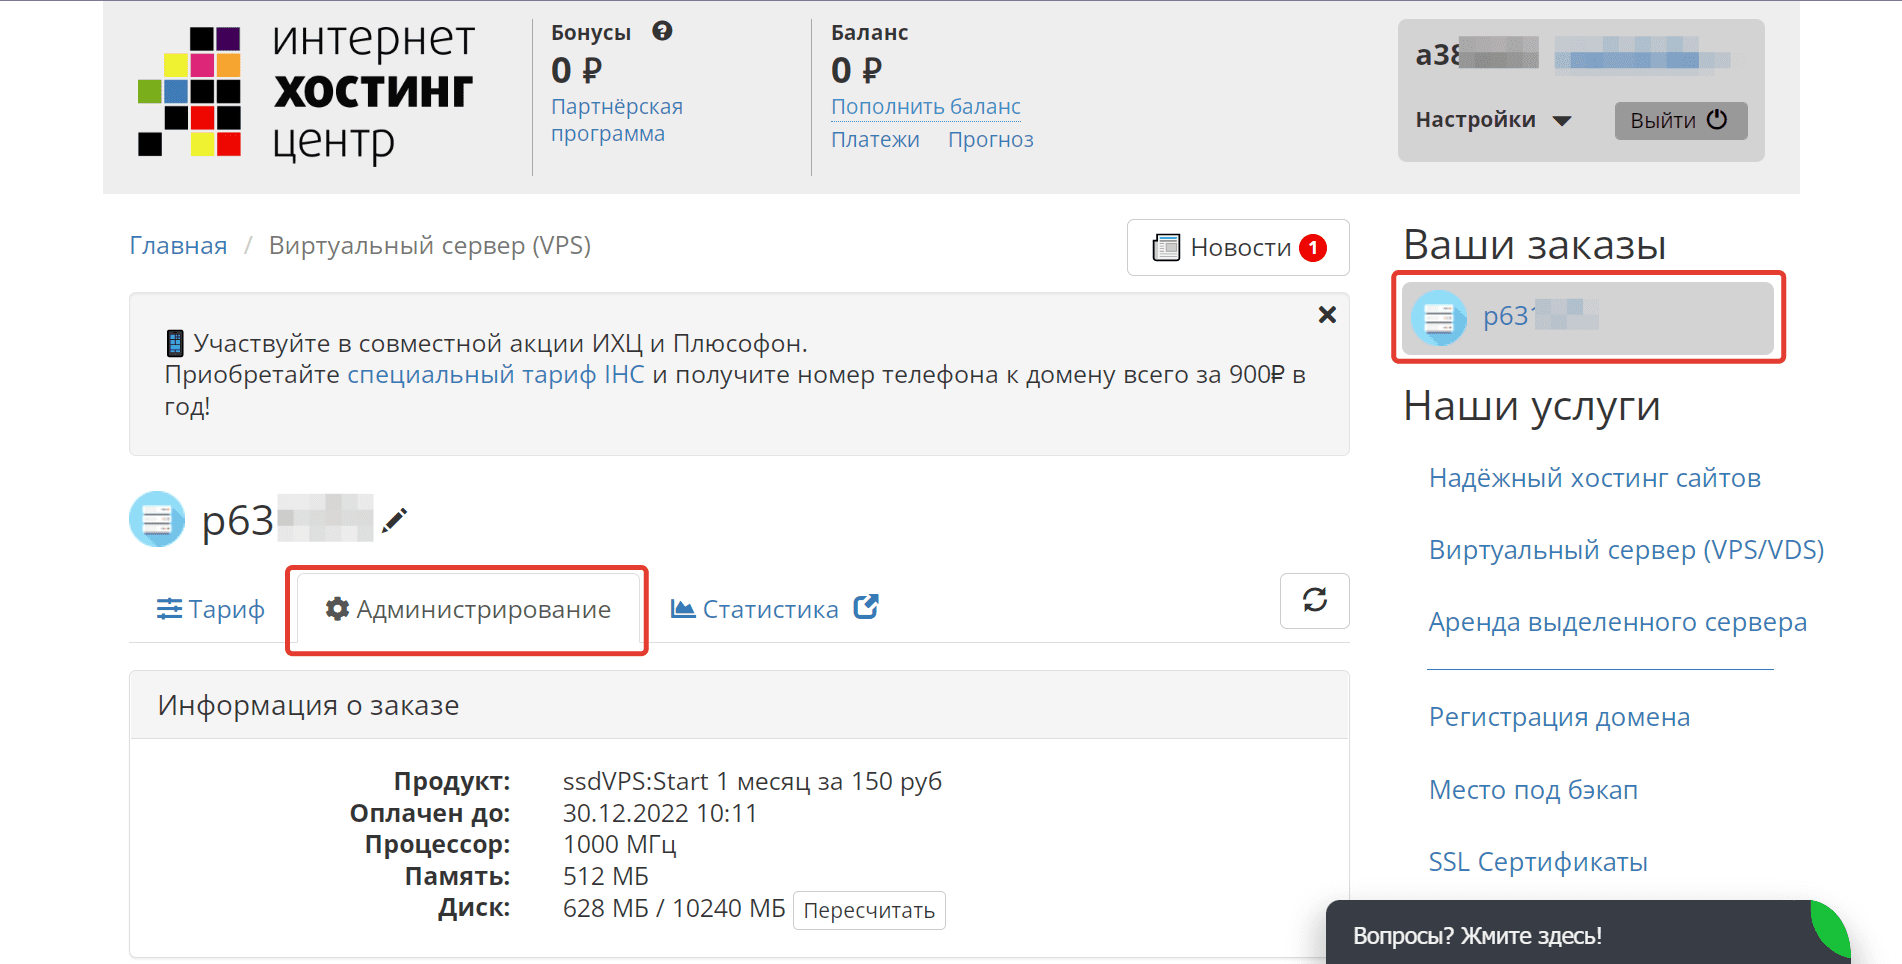The width and height of the screenshot is (1902, 964).
Task: Open the Новости button
Action: pyautogui.click(x=1238, y=247)
